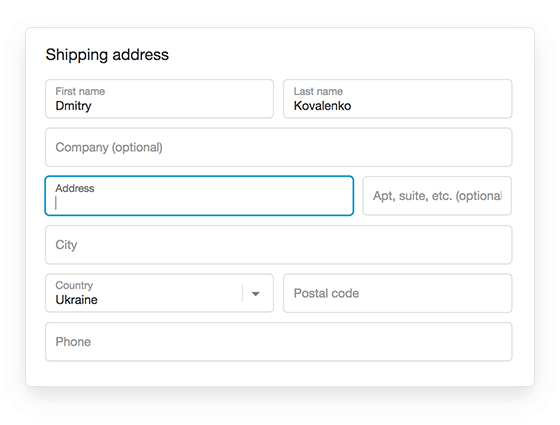Focus the Apt, suite, etc. field
The width and height of the screenshot is (560, 425).
point(437,196)
